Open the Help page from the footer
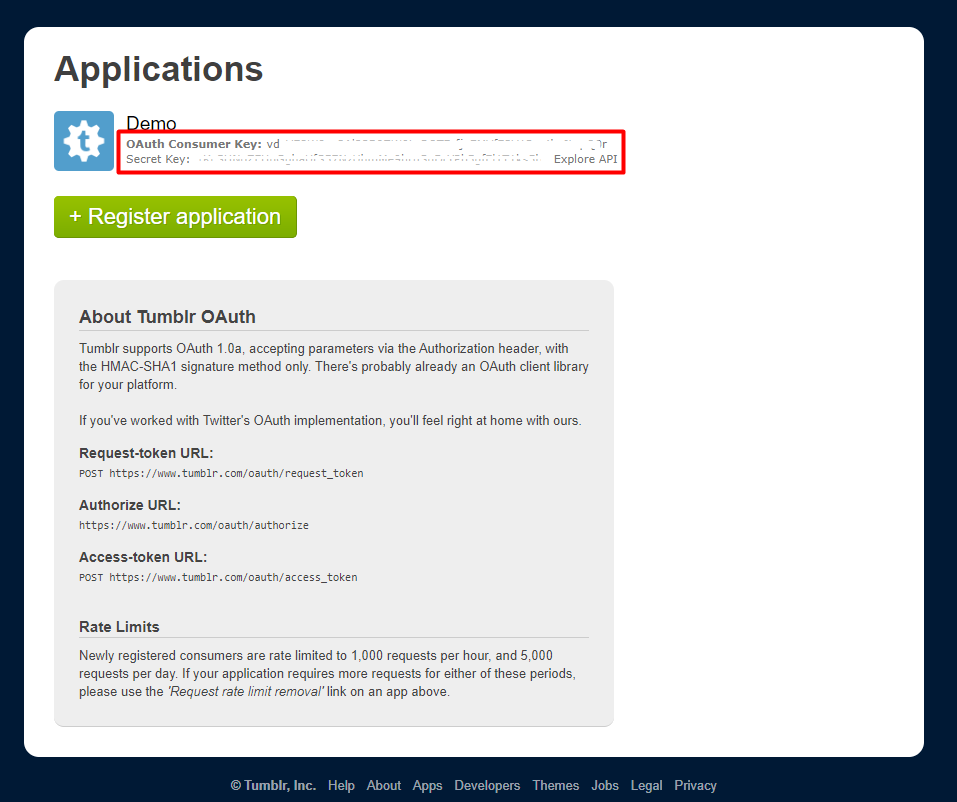 click(341, 785)
